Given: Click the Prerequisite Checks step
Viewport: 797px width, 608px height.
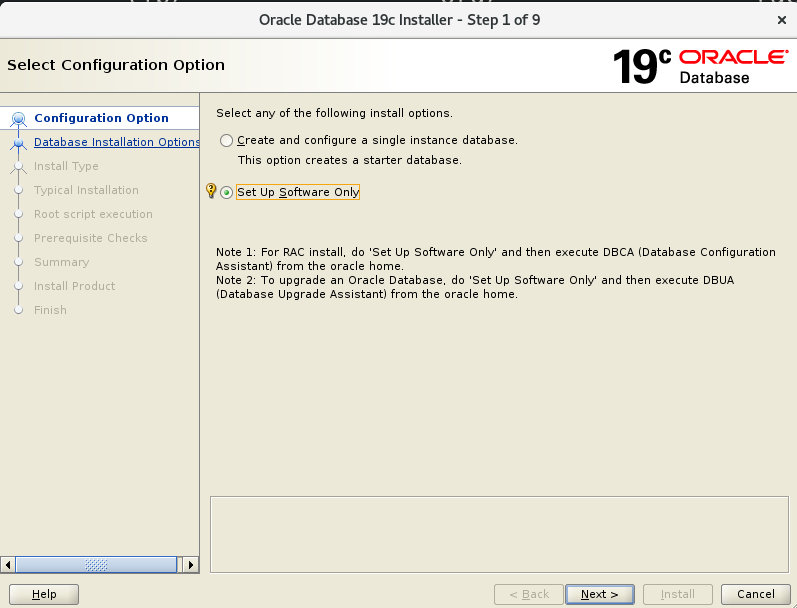Looking at the screenshot, I should click(90, 238).
